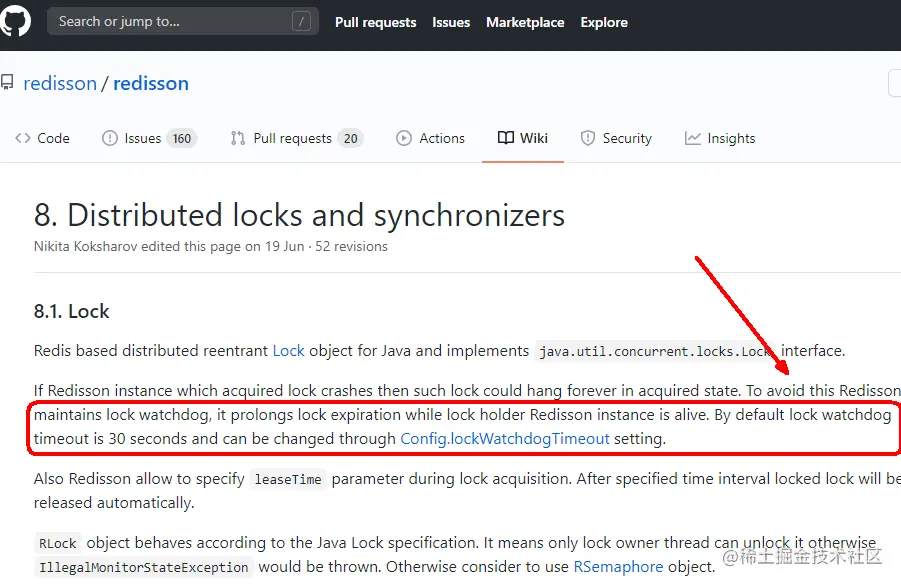
Task: Open the RSemaphore link
Action: (x=618, y=567)
